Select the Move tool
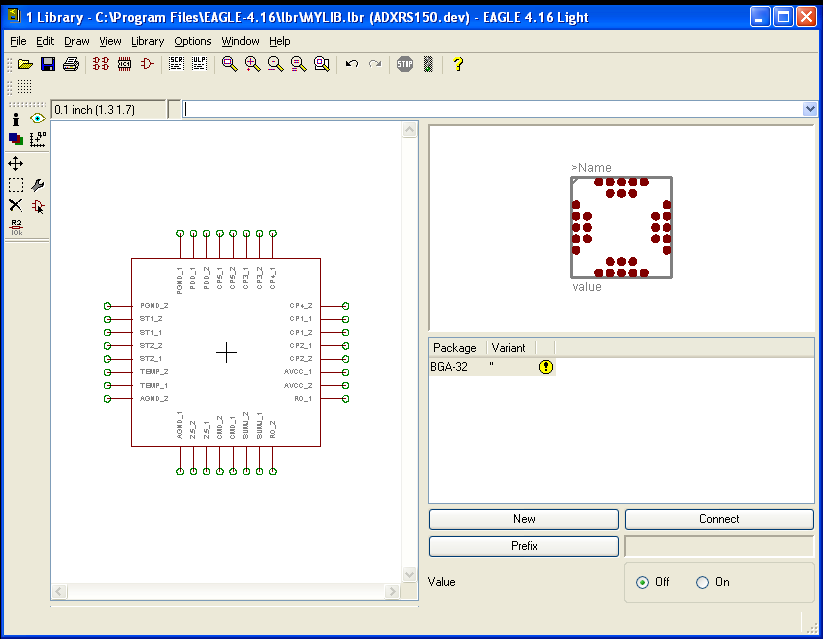823x639 pixels. pyautogui.click(x=15, y=163)
